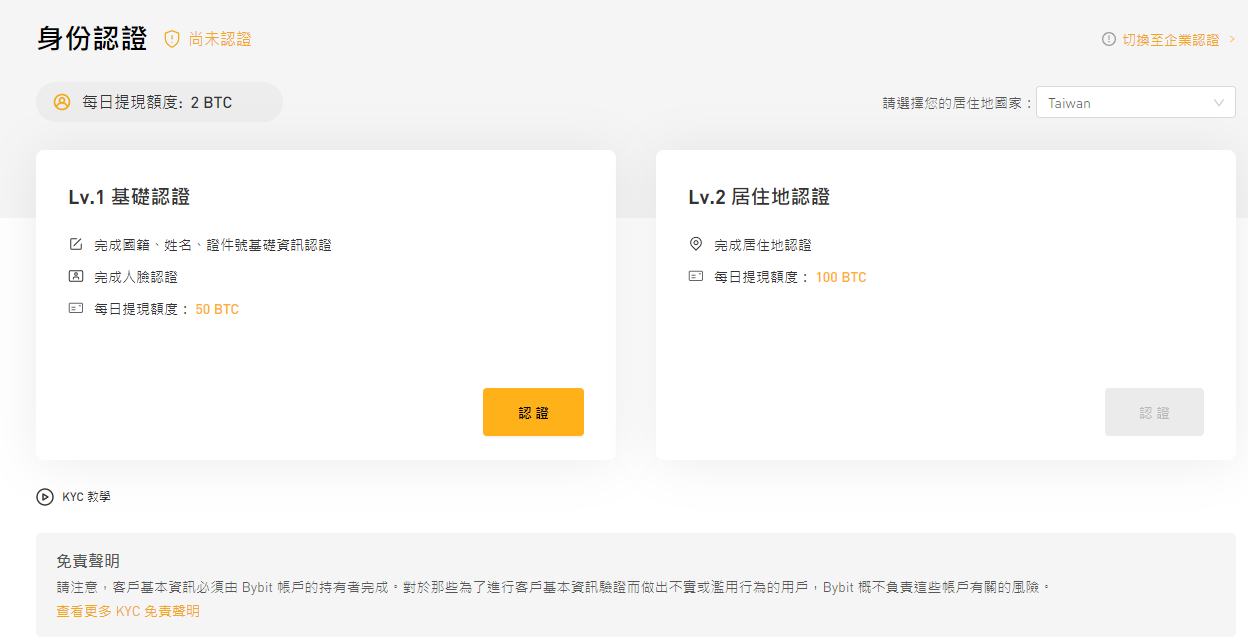Expand the chevron after 切換至企業認證
This screenshot has width=1248, height=642.
click(1234, 39)
